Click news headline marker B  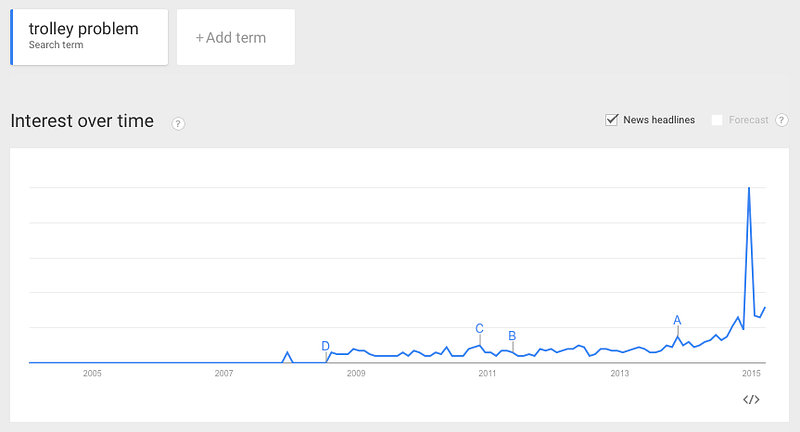512,336
